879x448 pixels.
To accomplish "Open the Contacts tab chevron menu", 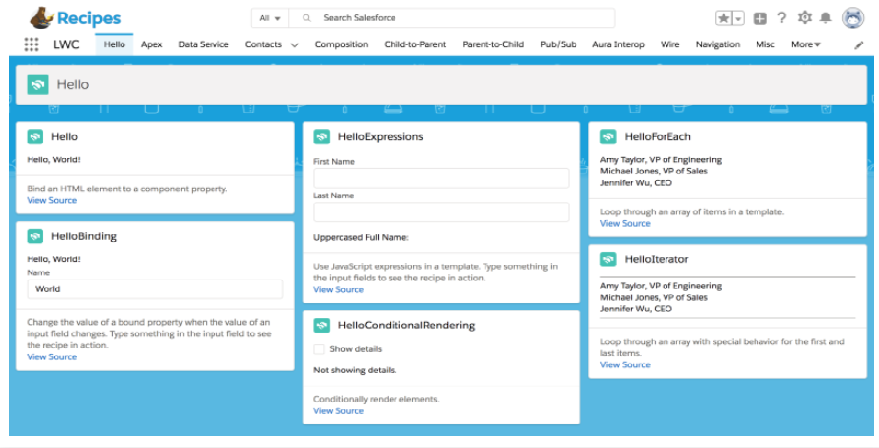I will 295,45.
